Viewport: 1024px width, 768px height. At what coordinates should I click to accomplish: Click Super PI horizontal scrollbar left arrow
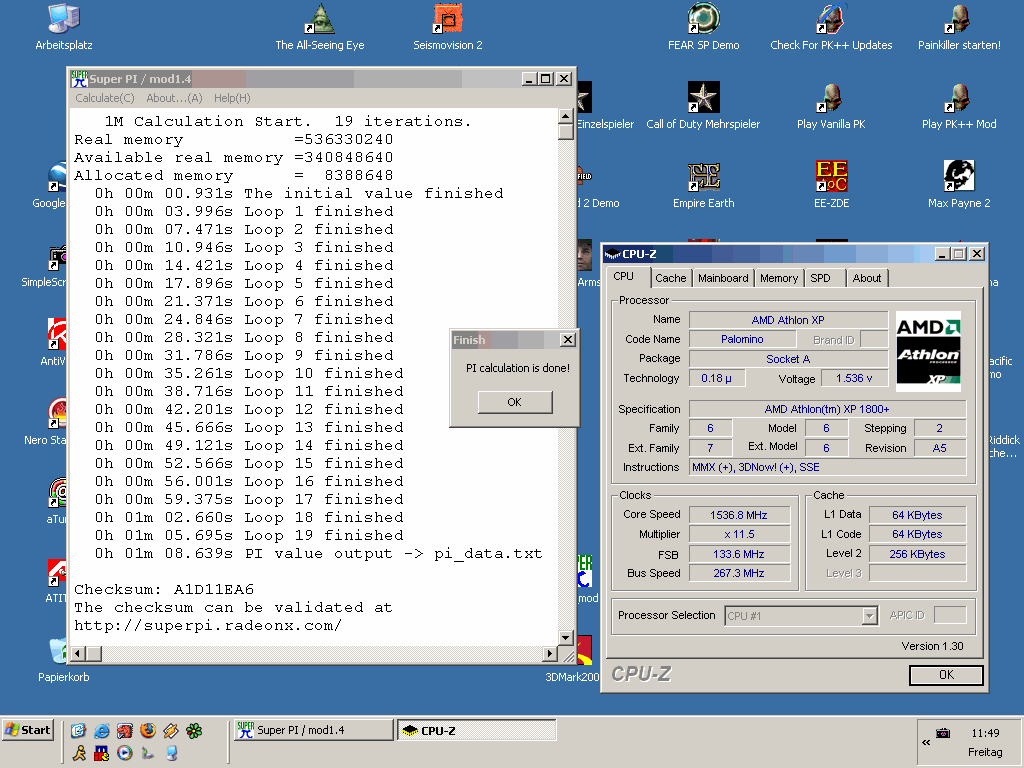[78, 653]
